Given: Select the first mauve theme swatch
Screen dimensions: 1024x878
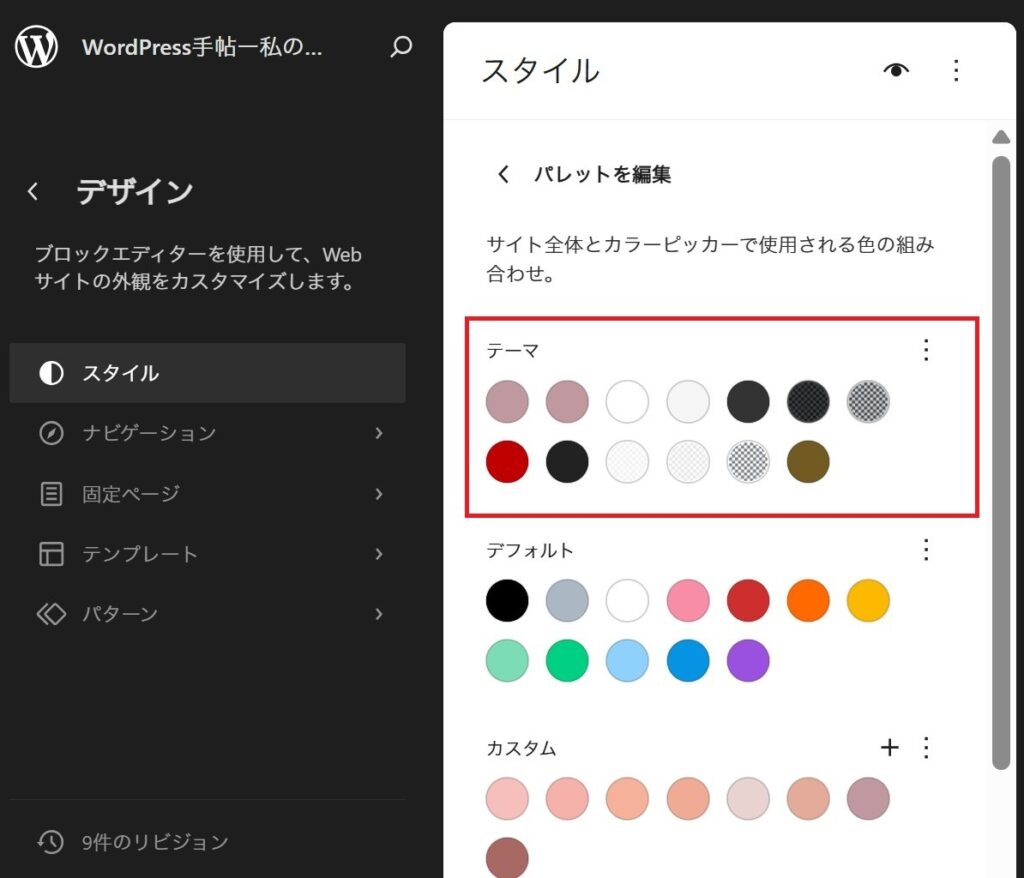Looking at the screenshot, I should [x=507, y=402].
